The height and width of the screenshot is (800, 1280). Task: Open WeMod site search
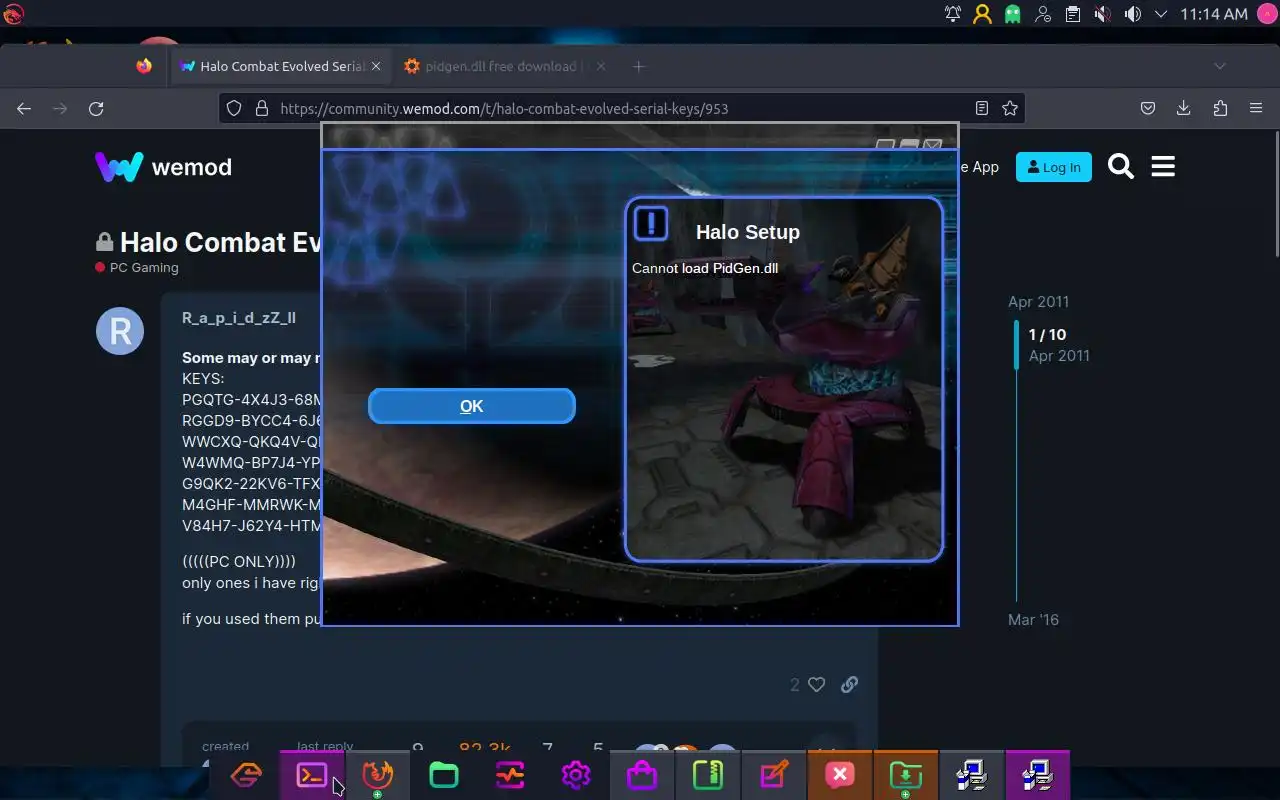(x=1121, y=167)
